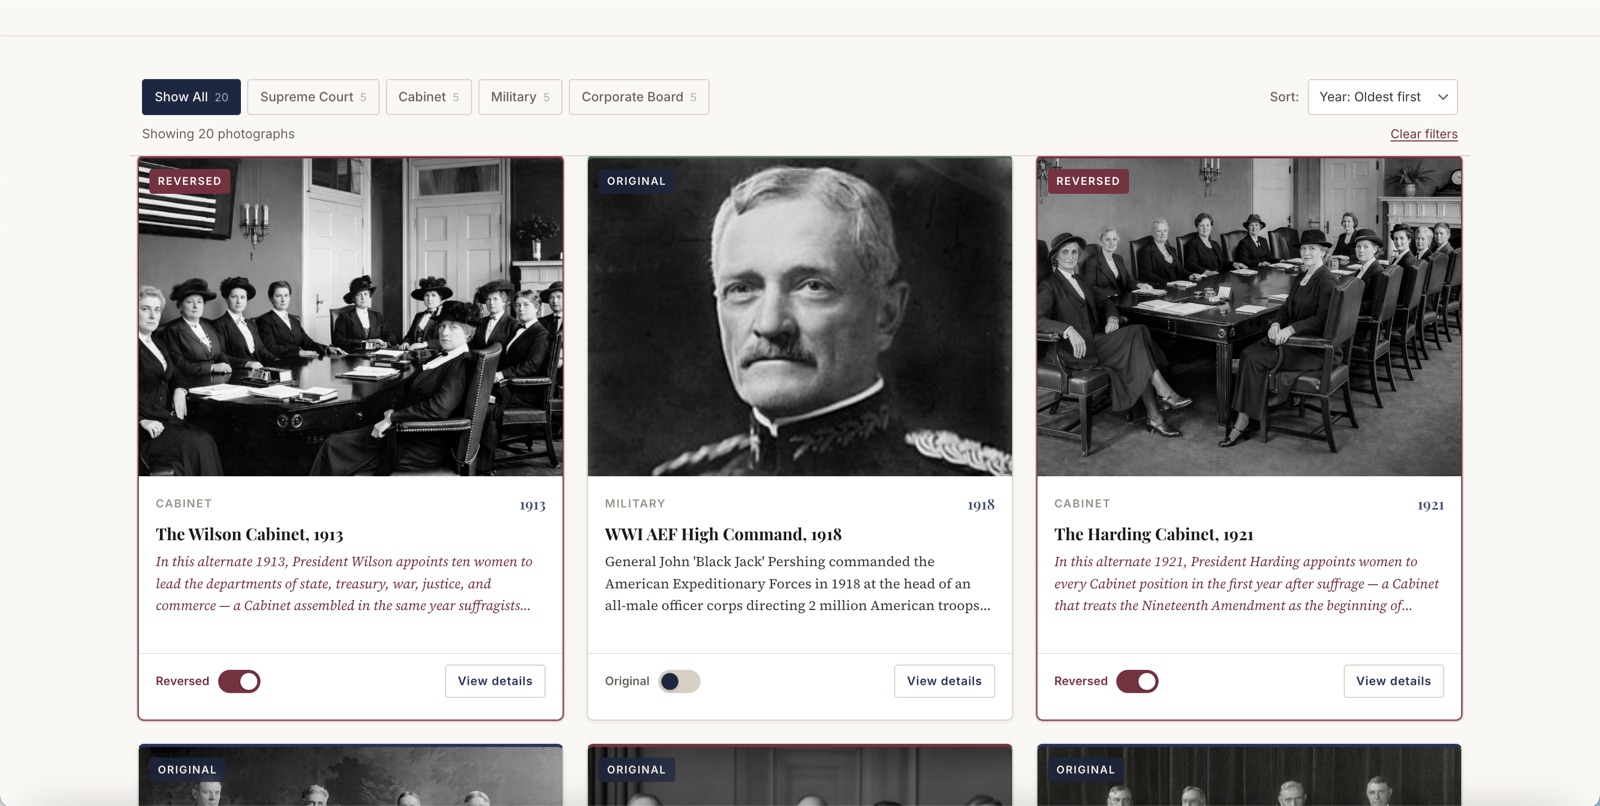Filter photographs by Supreme Court

tap(313, 97)
